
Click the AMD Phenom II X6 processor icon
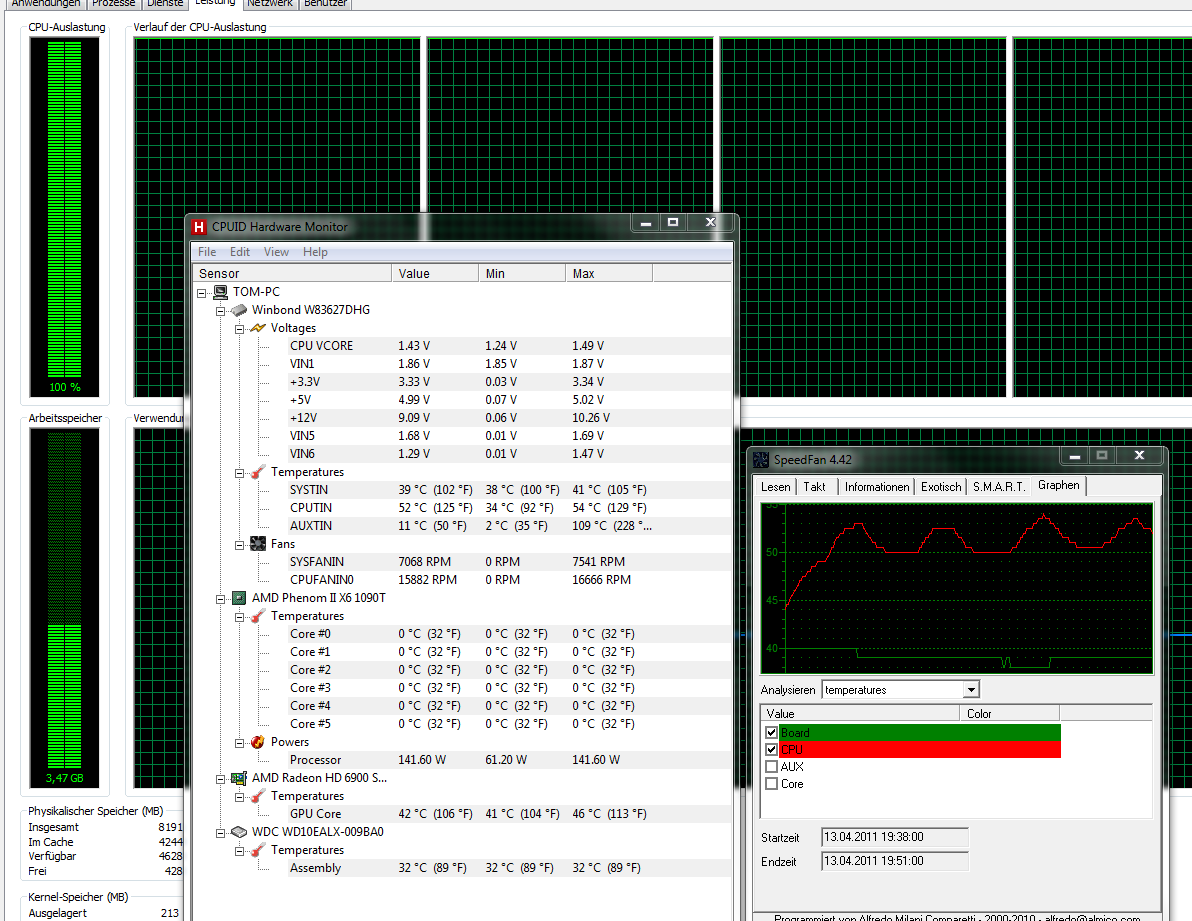(x=239, y=598)
